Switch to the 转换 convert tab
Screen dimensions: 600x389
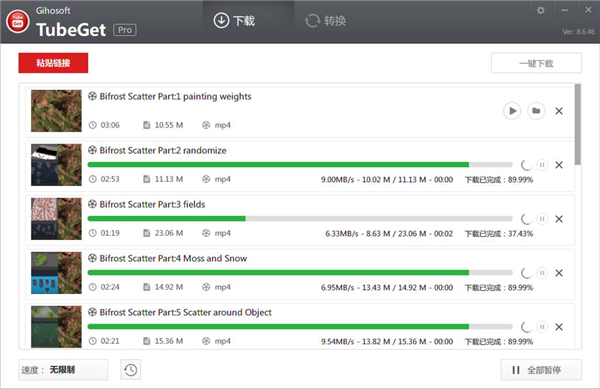click(x=326, y=21)
